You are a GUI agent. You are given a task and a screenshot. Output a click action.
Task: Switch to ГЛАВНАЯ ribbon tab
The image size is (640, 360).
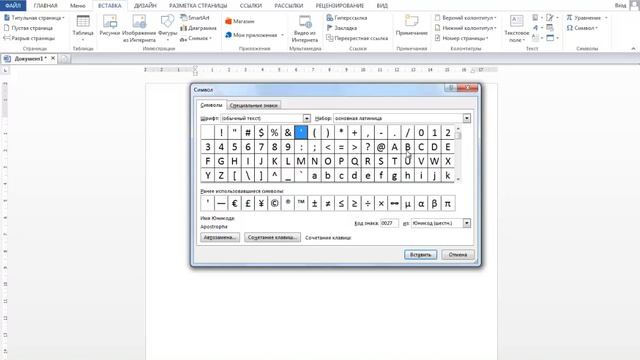tap(45, 6)
